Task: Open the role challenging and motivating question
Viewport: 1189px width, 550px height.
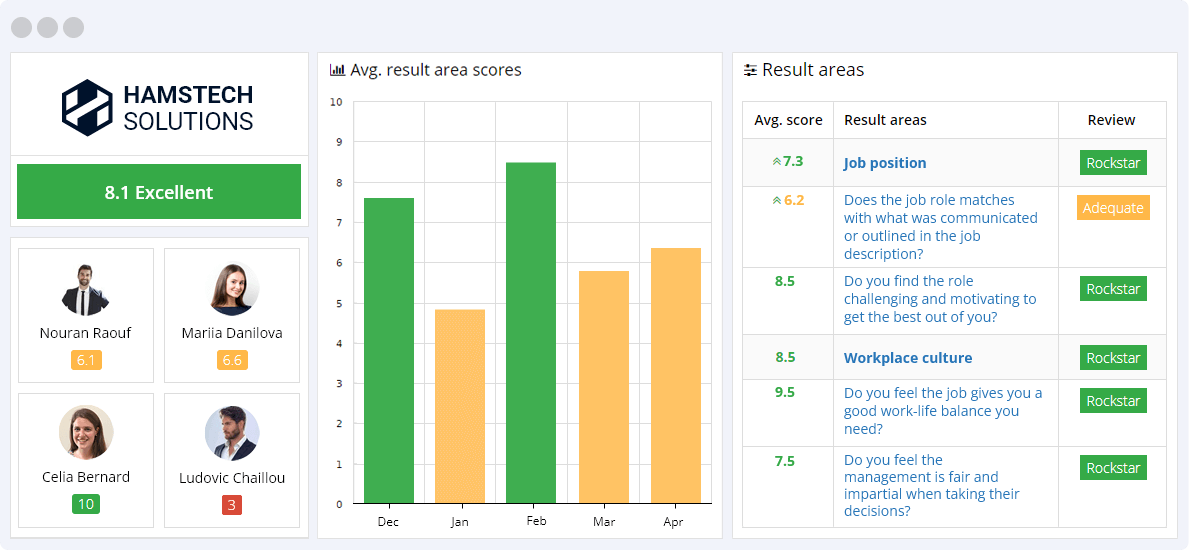Action: click(940, 299)
